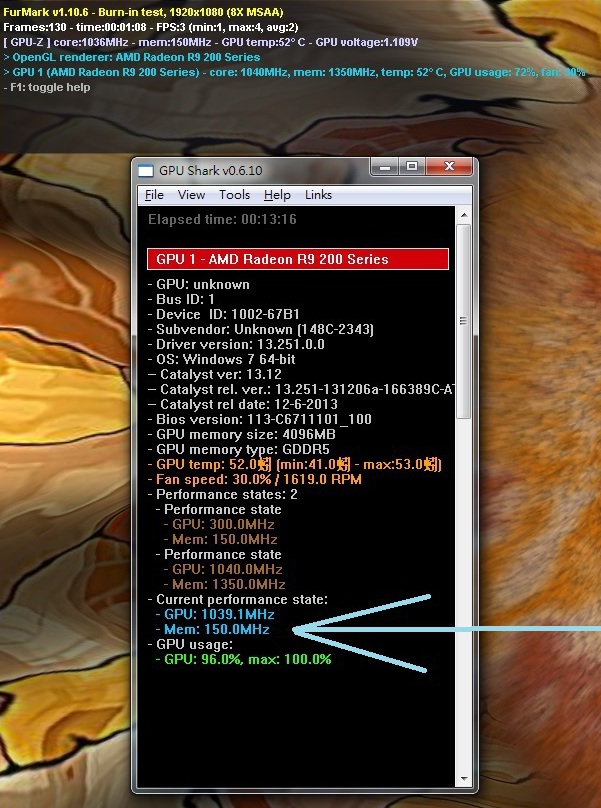Screen dimensions: 601x808
Task: Click the GPU usage: label
Action: pos(190,645)
